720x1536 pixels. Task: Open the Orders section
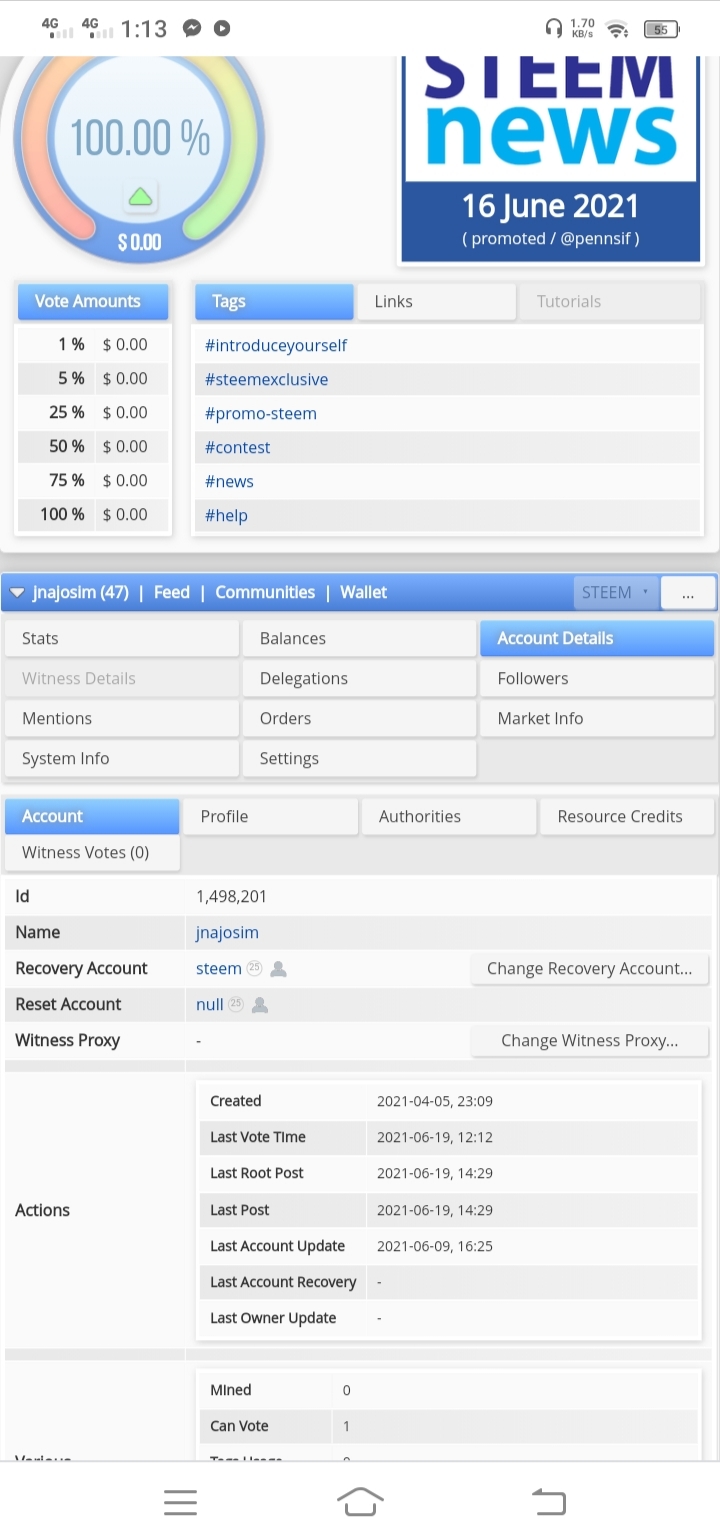(360, 718)
